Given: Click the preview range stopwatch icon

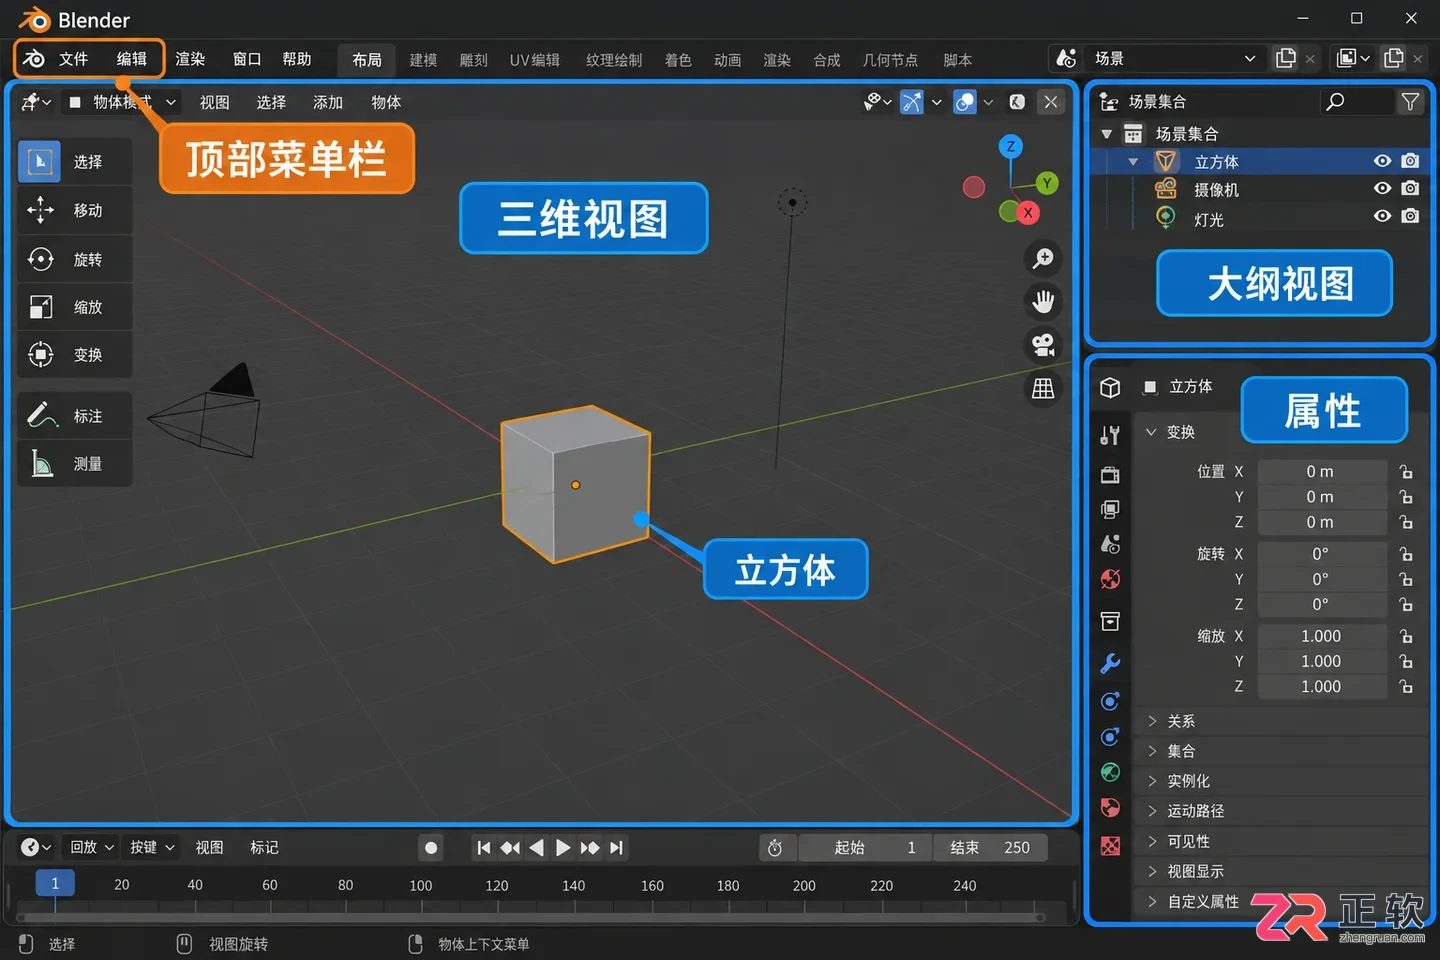Looking at the screenshot, I should [x=775, y=848].
